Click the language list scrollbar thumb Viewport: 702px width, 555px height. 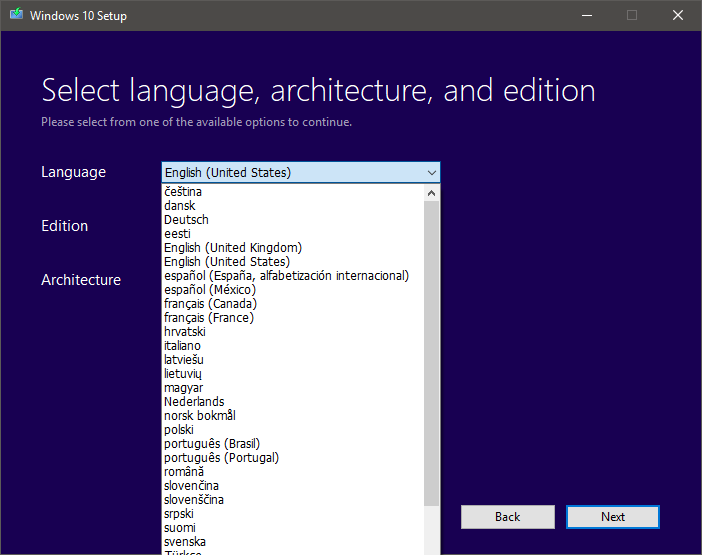coord(432,354)
